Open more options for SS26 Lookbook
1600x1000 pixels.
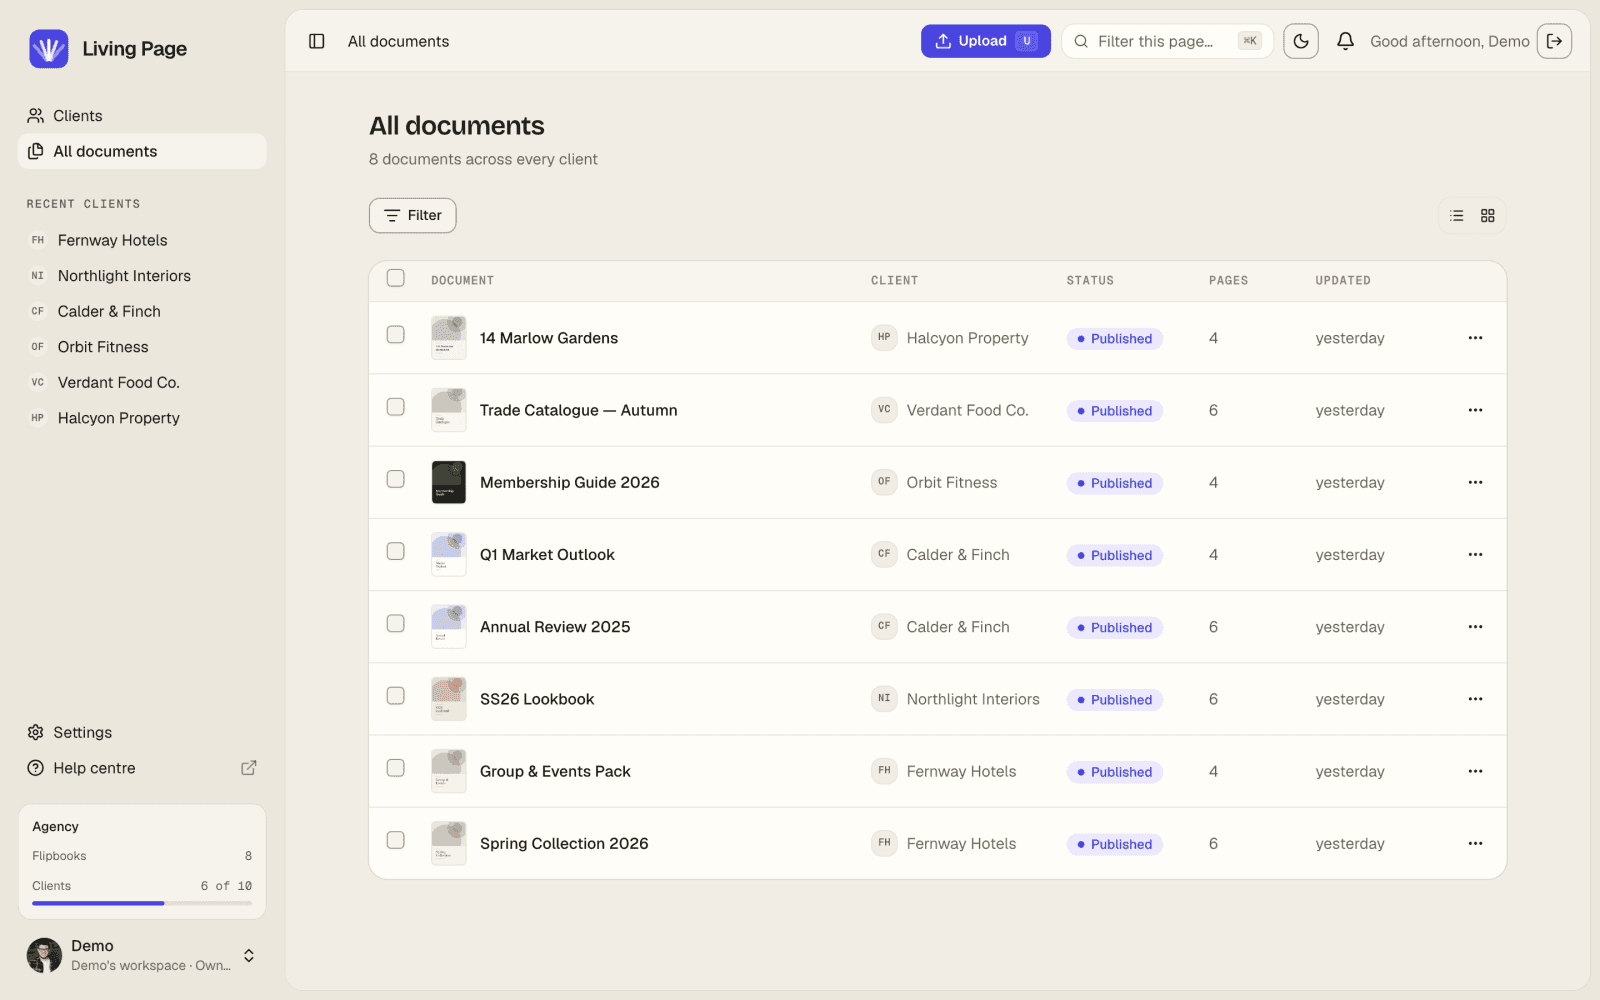(x=1475, y=699)
